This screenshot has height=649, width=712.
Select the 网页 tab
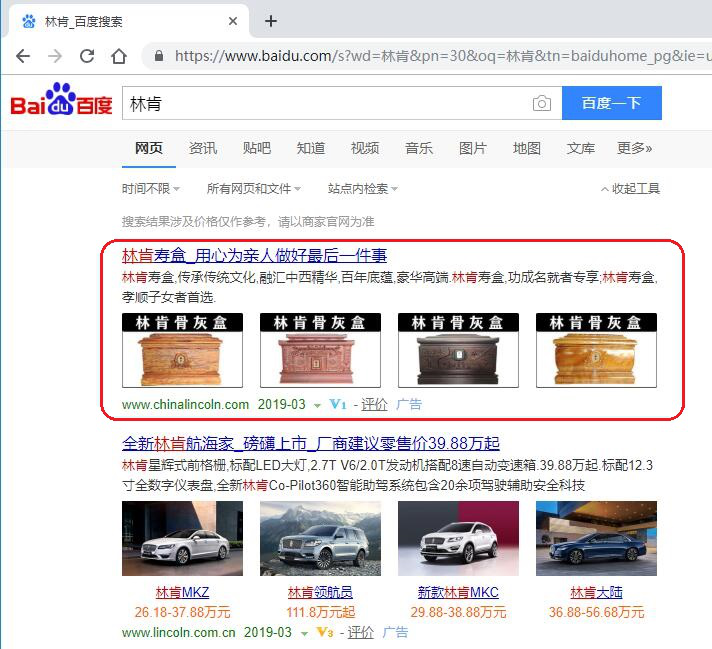(148, 148)
